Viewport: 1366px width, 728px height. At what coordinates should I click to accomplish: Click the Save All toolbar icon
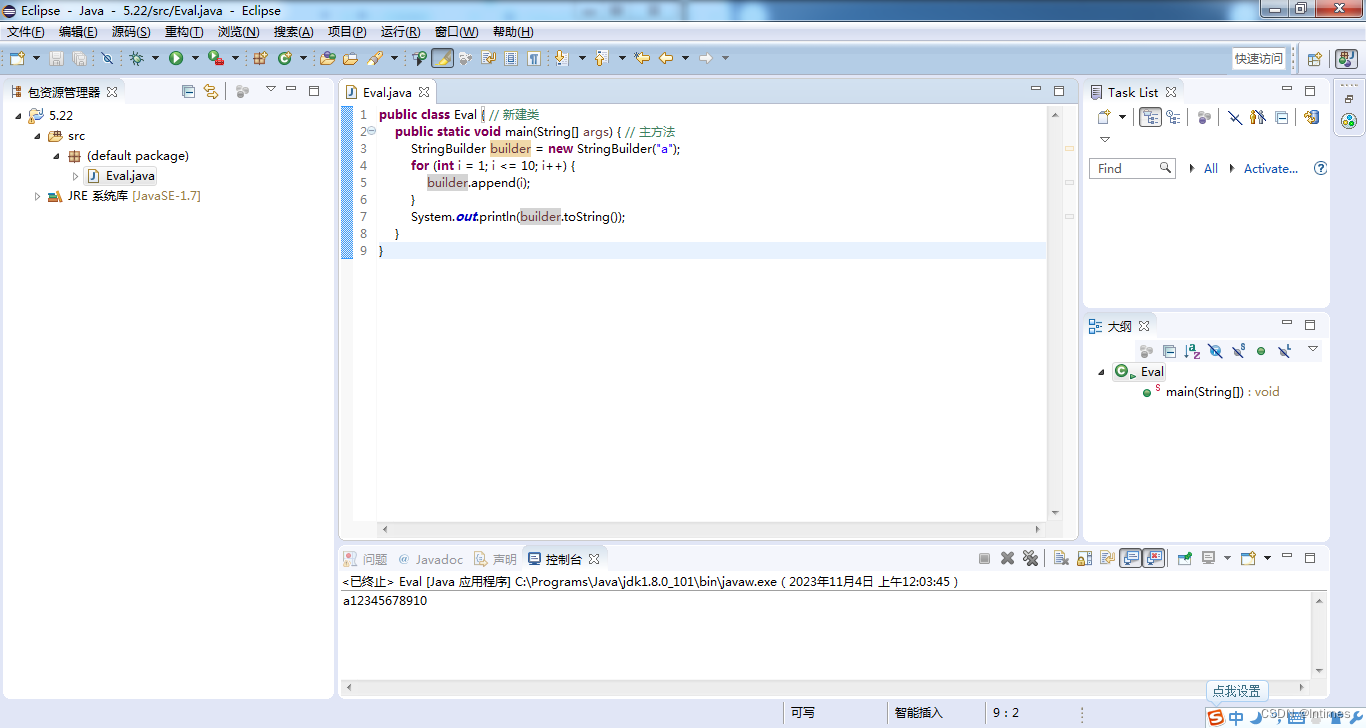(x=79, y=58)
